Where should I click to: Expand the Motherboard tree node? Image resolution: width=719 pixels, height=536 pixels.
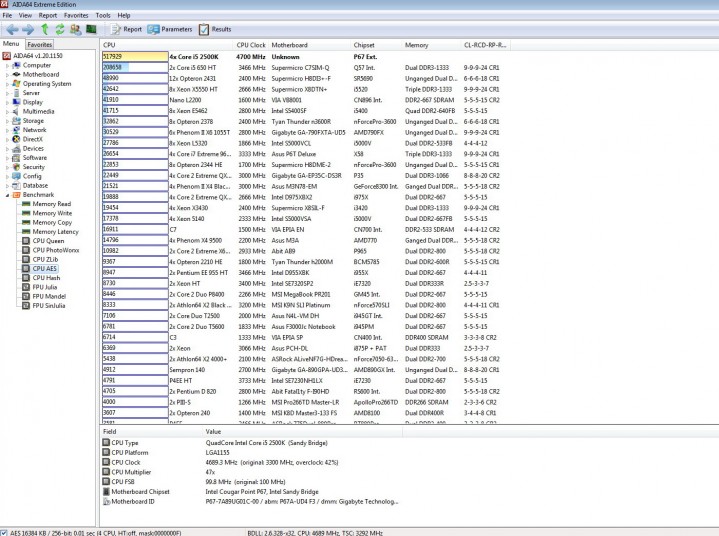coord(7,75)
